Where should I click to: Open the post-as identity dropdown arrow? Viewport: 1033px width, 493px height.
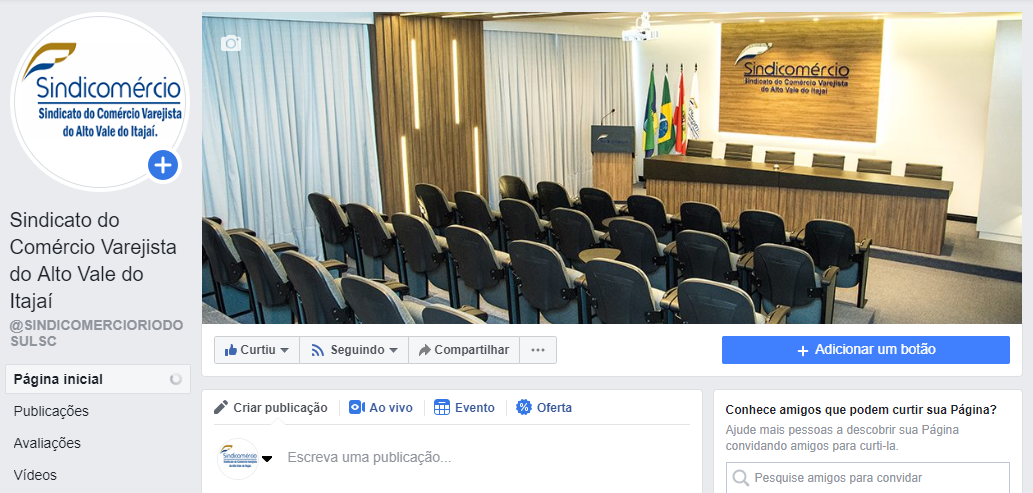(x=267, y=459)
